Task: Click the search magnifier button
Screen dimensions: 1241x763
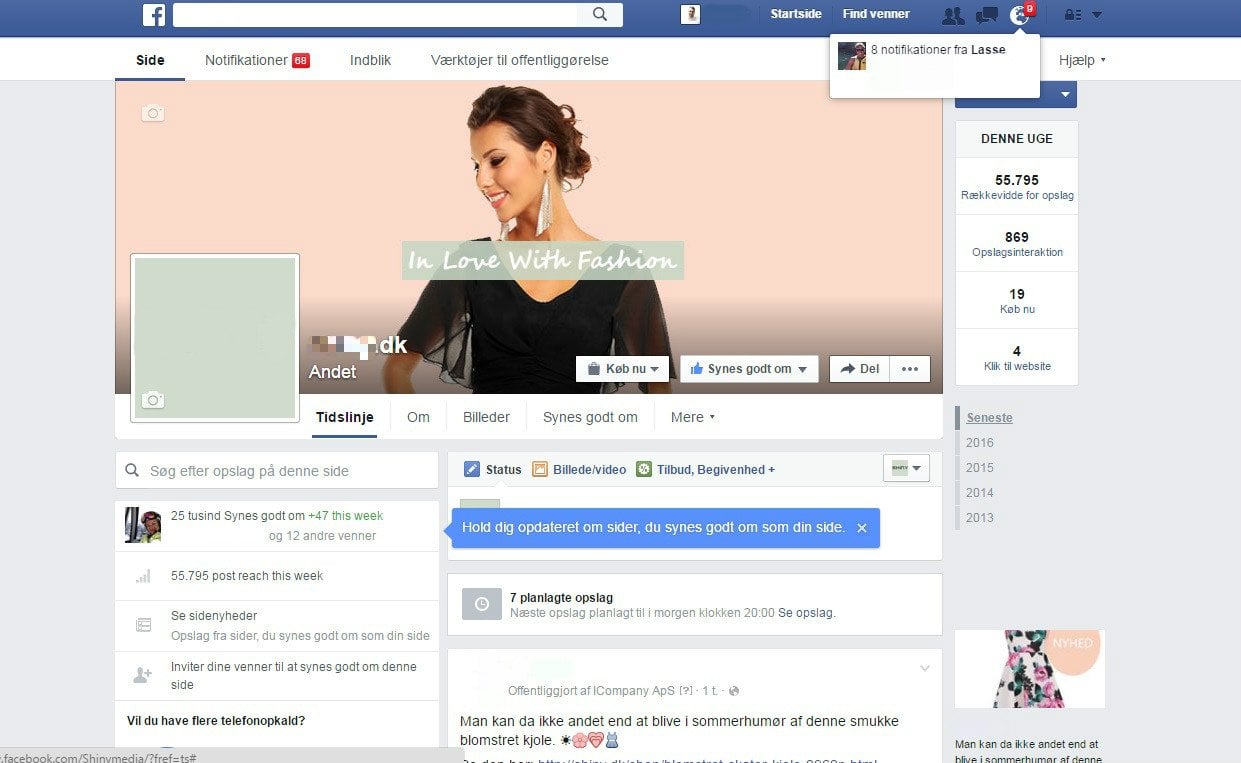Action: point(600,15)
